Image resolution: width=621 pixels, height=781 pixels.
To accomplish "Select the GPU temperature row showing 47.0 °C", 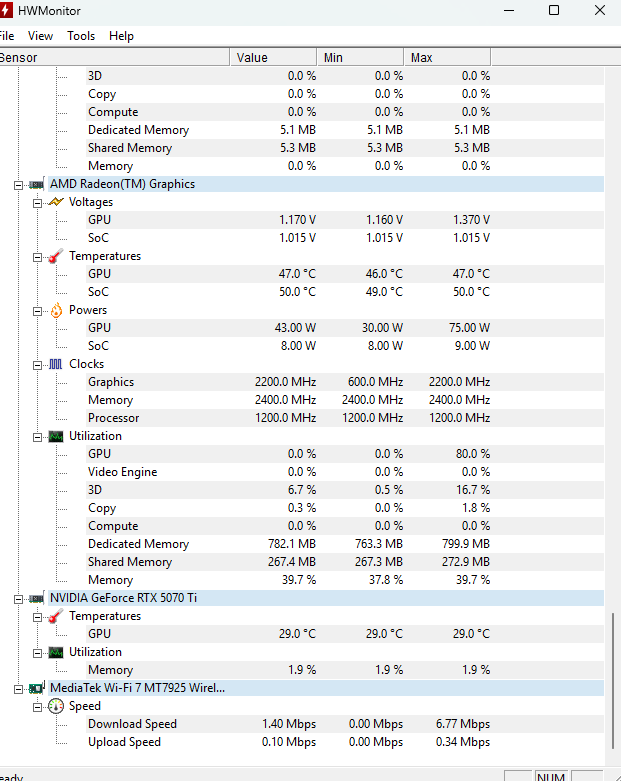I will pos(345,274).
